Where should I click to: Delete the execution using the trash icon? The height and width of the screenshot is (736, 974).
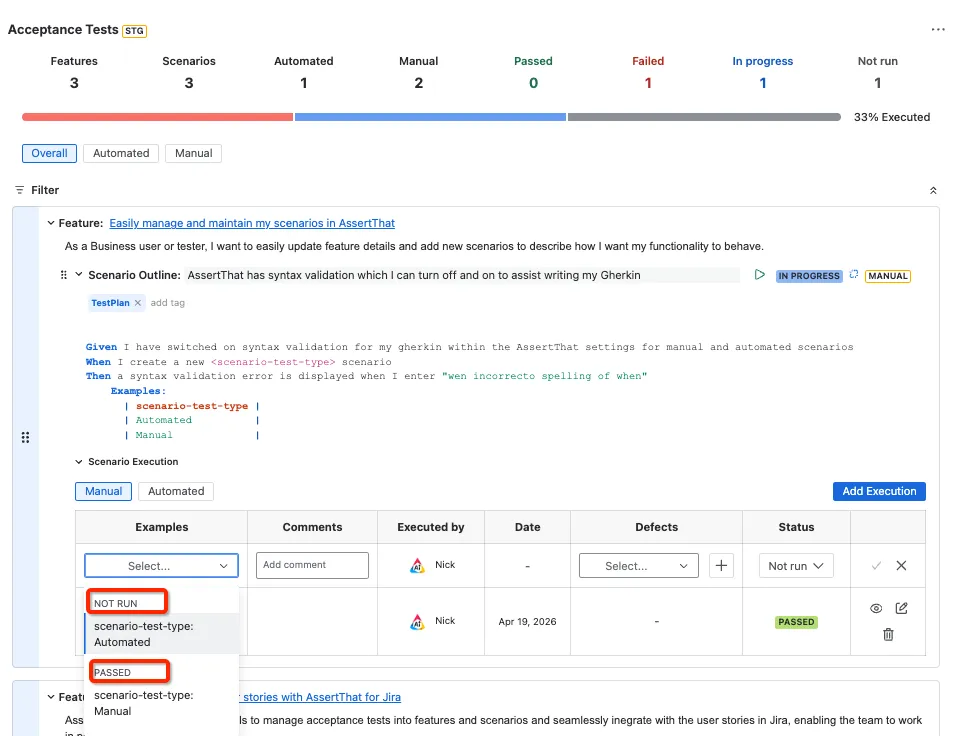[x=888, y=635]
